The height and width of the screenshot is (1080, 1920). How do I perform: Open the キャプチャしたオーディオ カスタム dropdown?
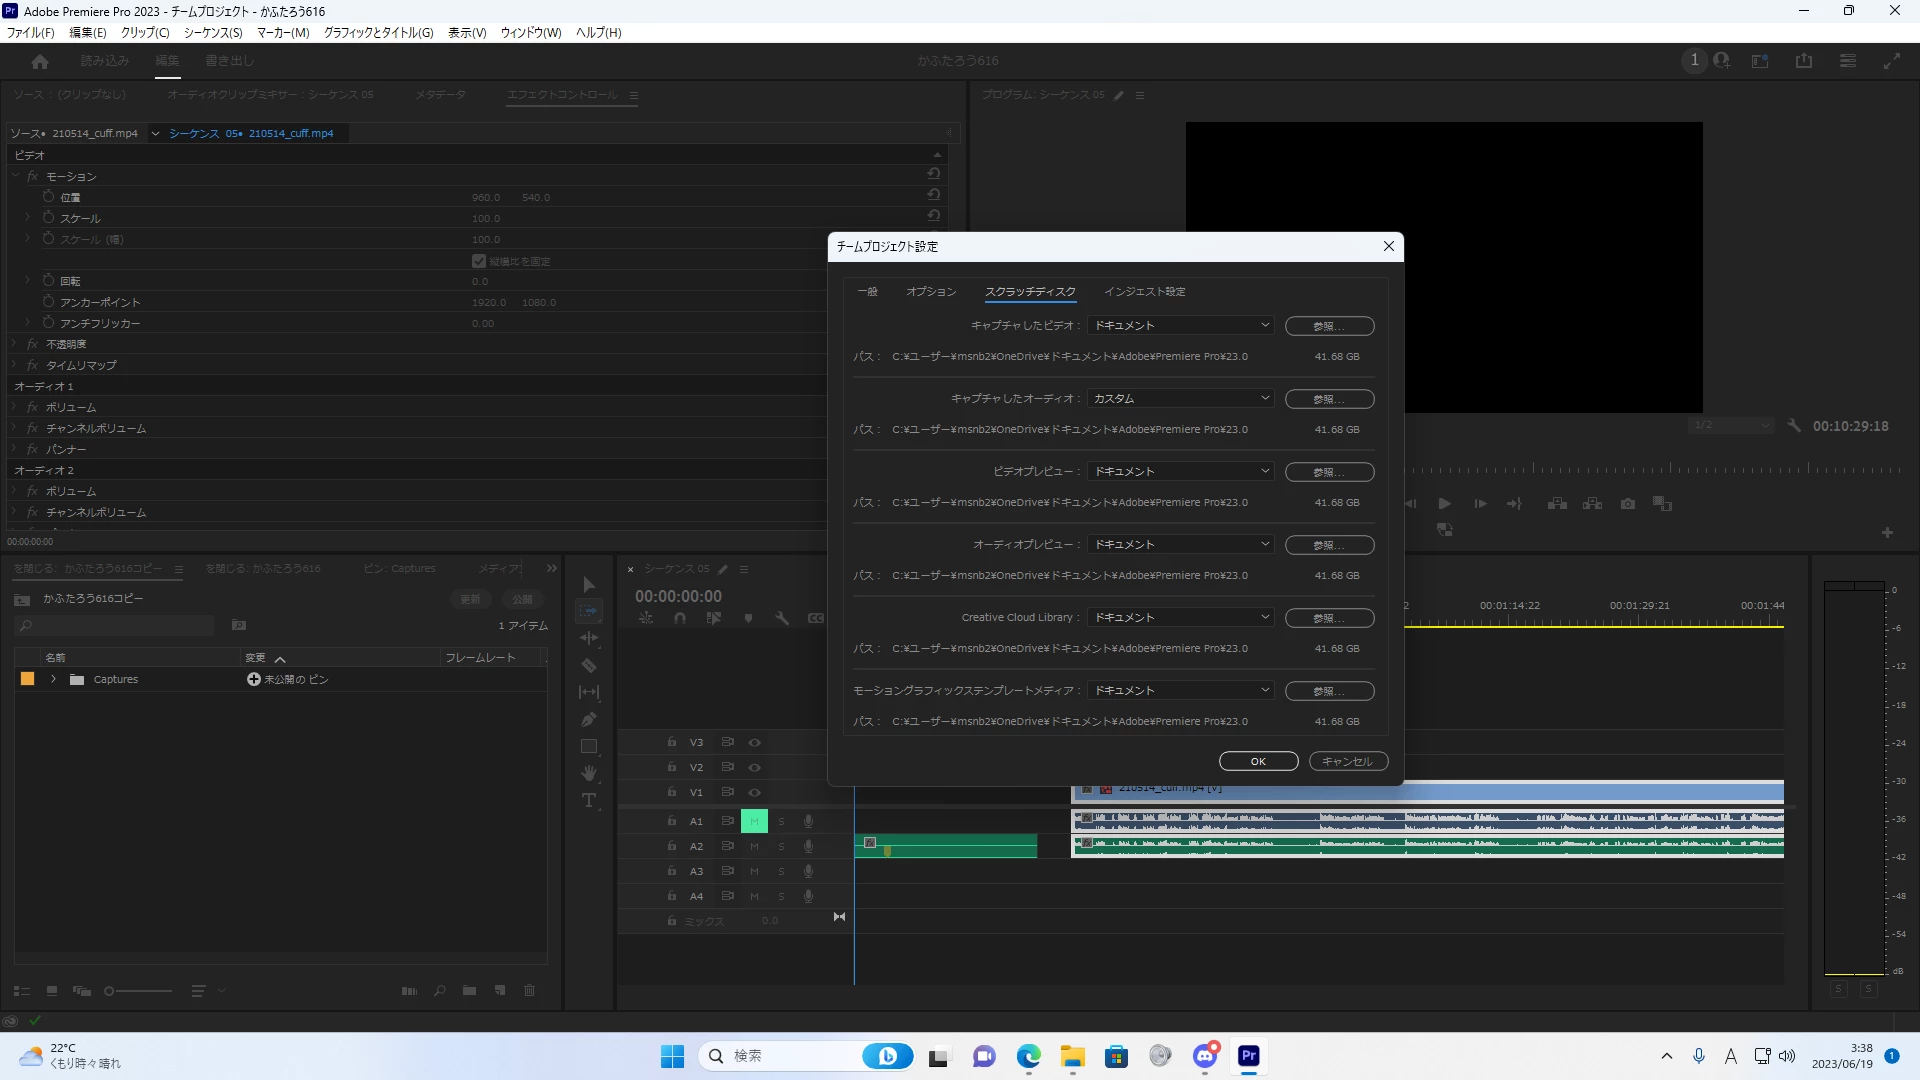pos(1180,399)
